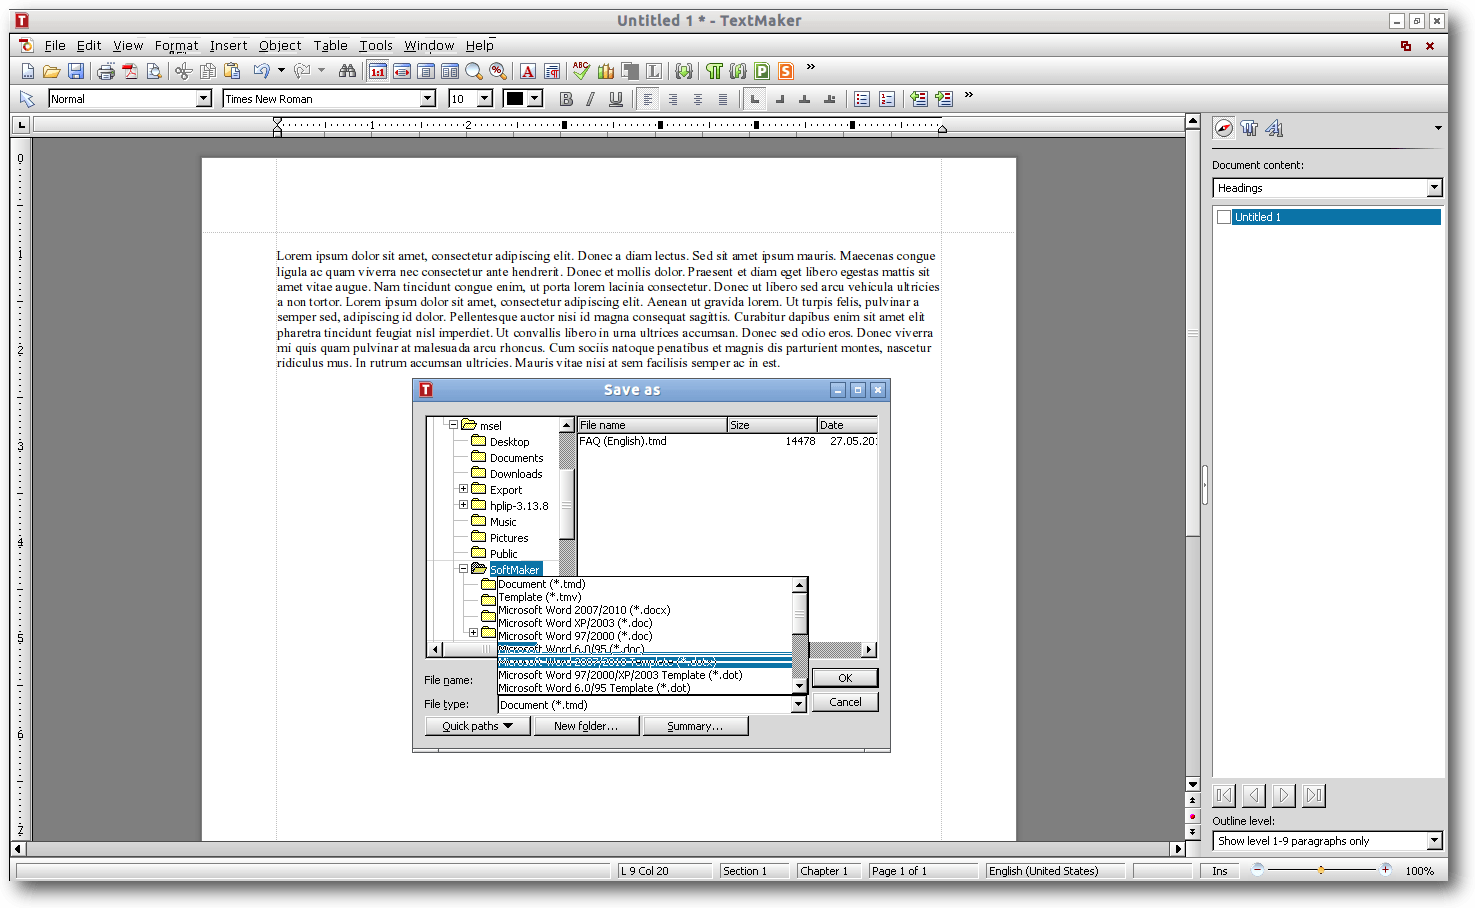
Task: Open the File type dropdown arrow
Action: [798, 705]
